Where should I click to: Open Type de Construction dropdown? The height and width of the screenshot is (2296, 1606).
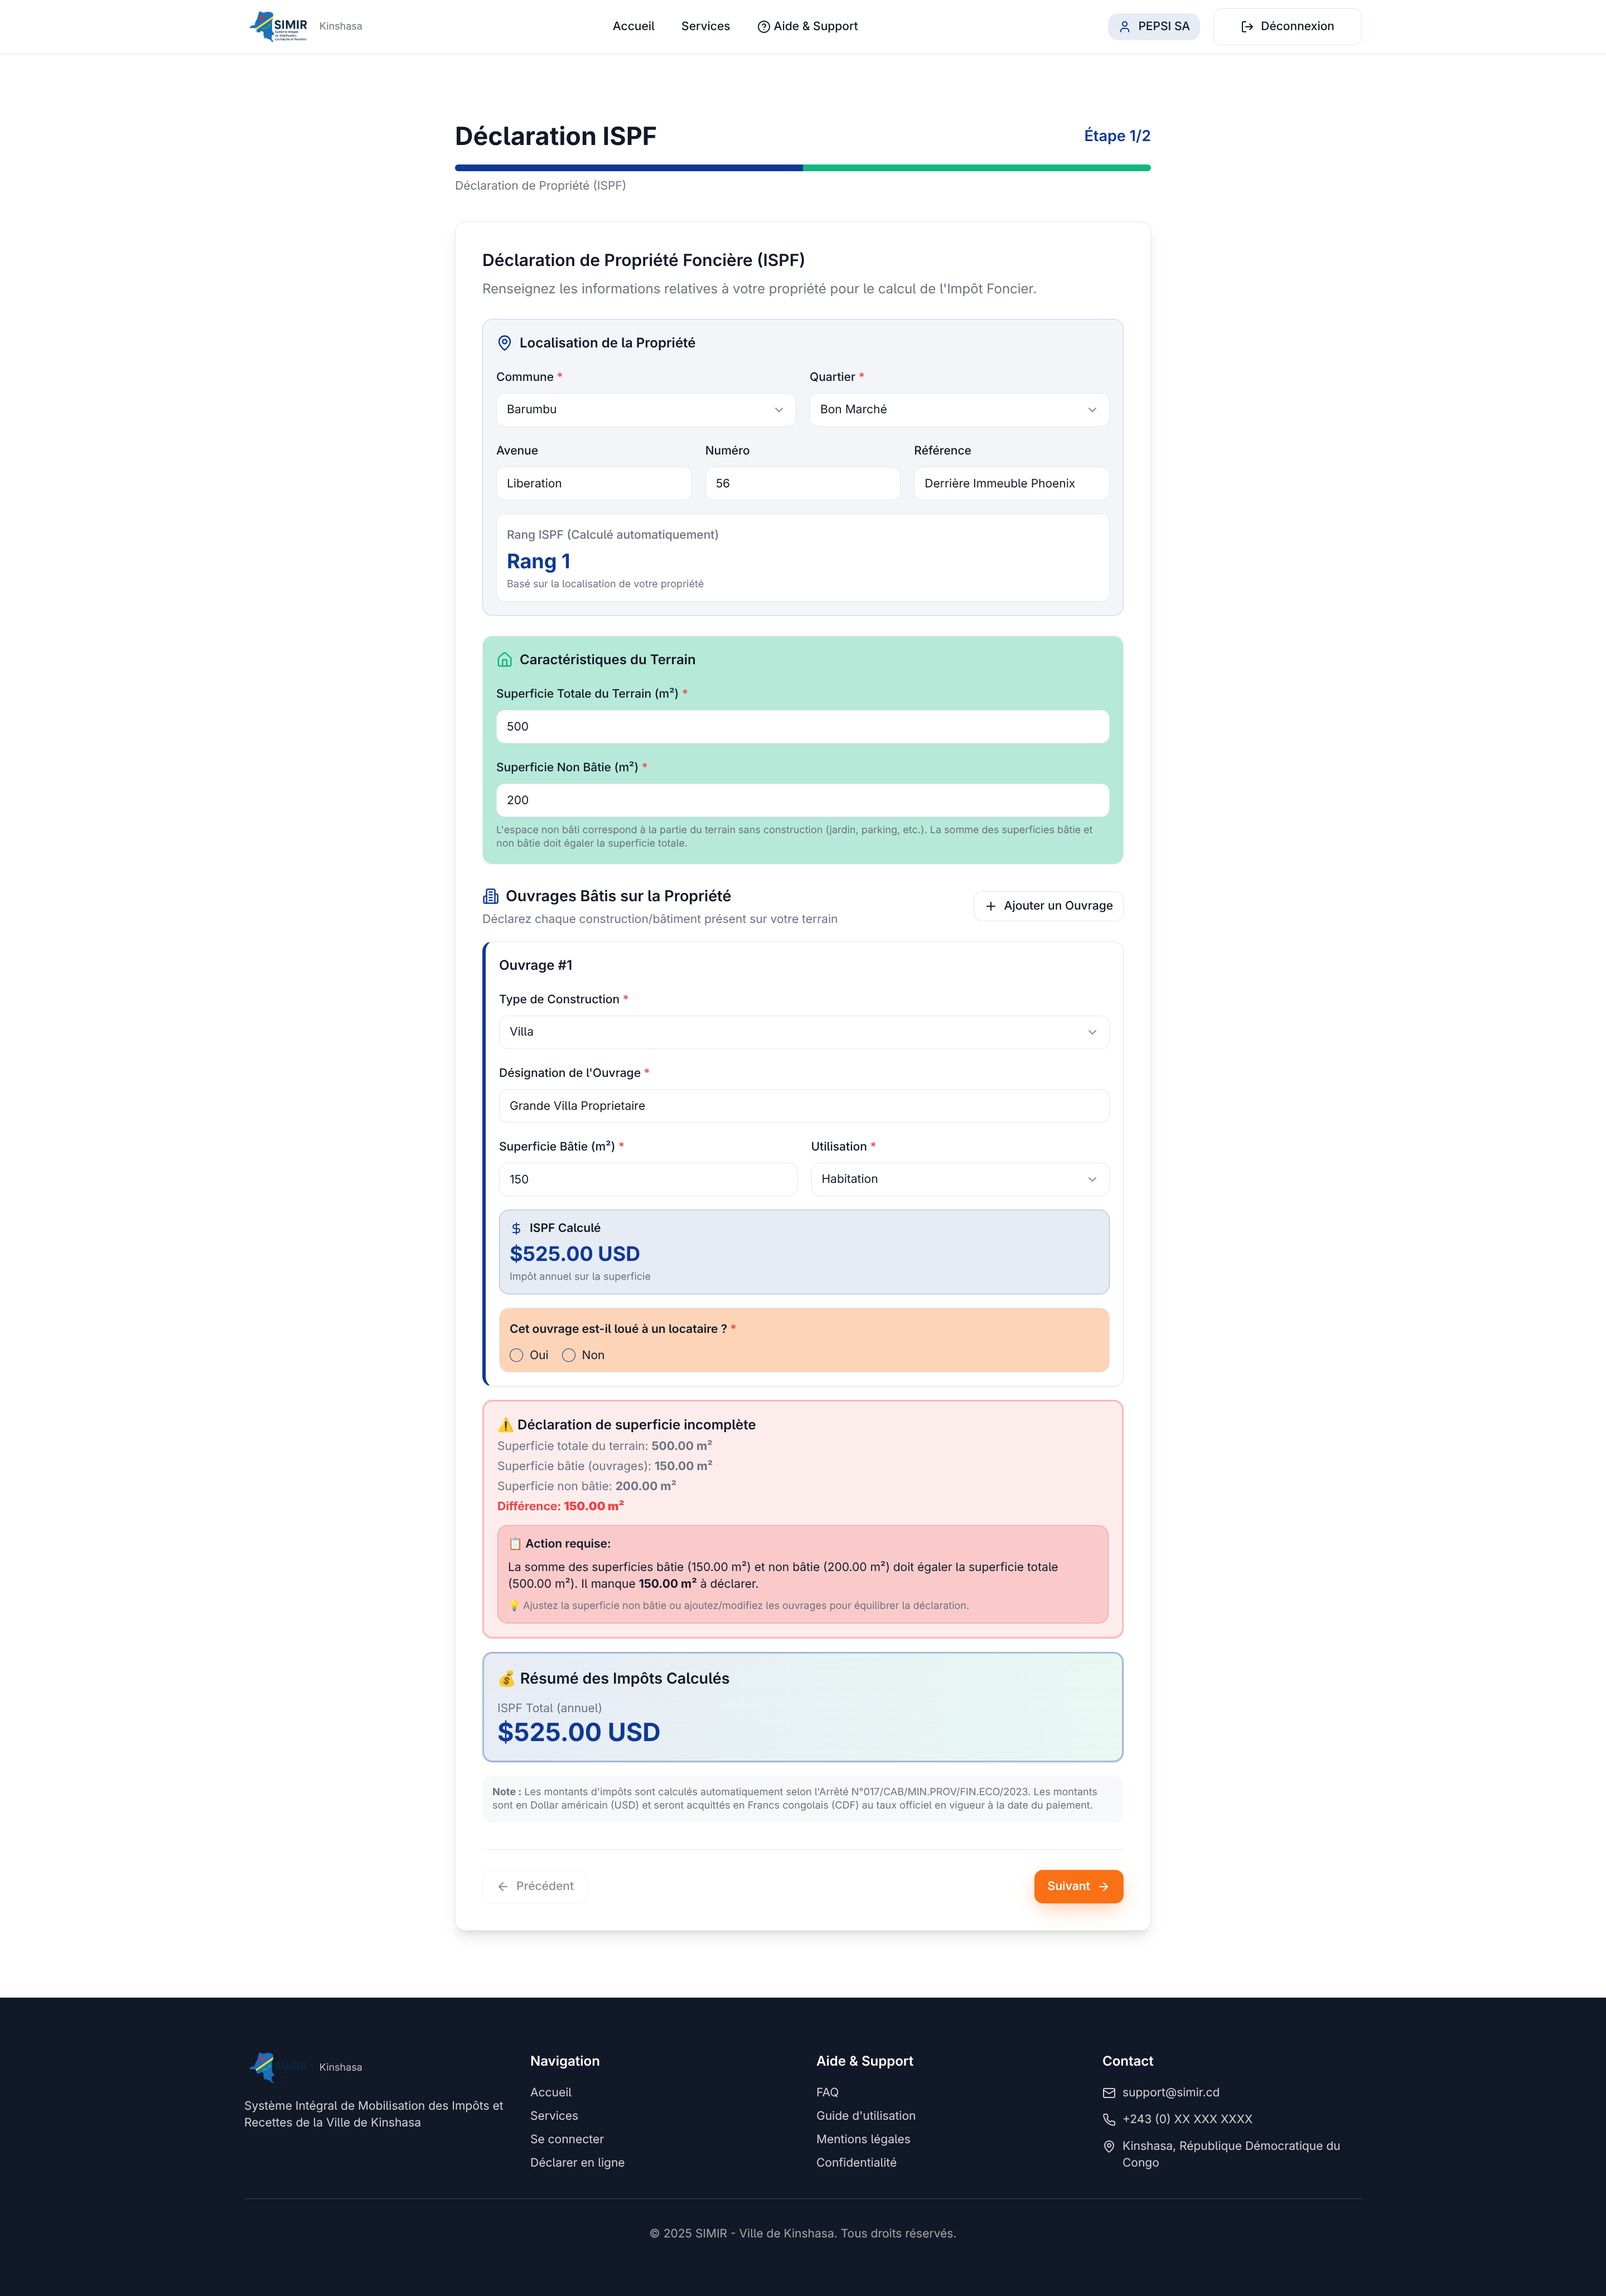pyautogui.click(x=803, y=1032)
